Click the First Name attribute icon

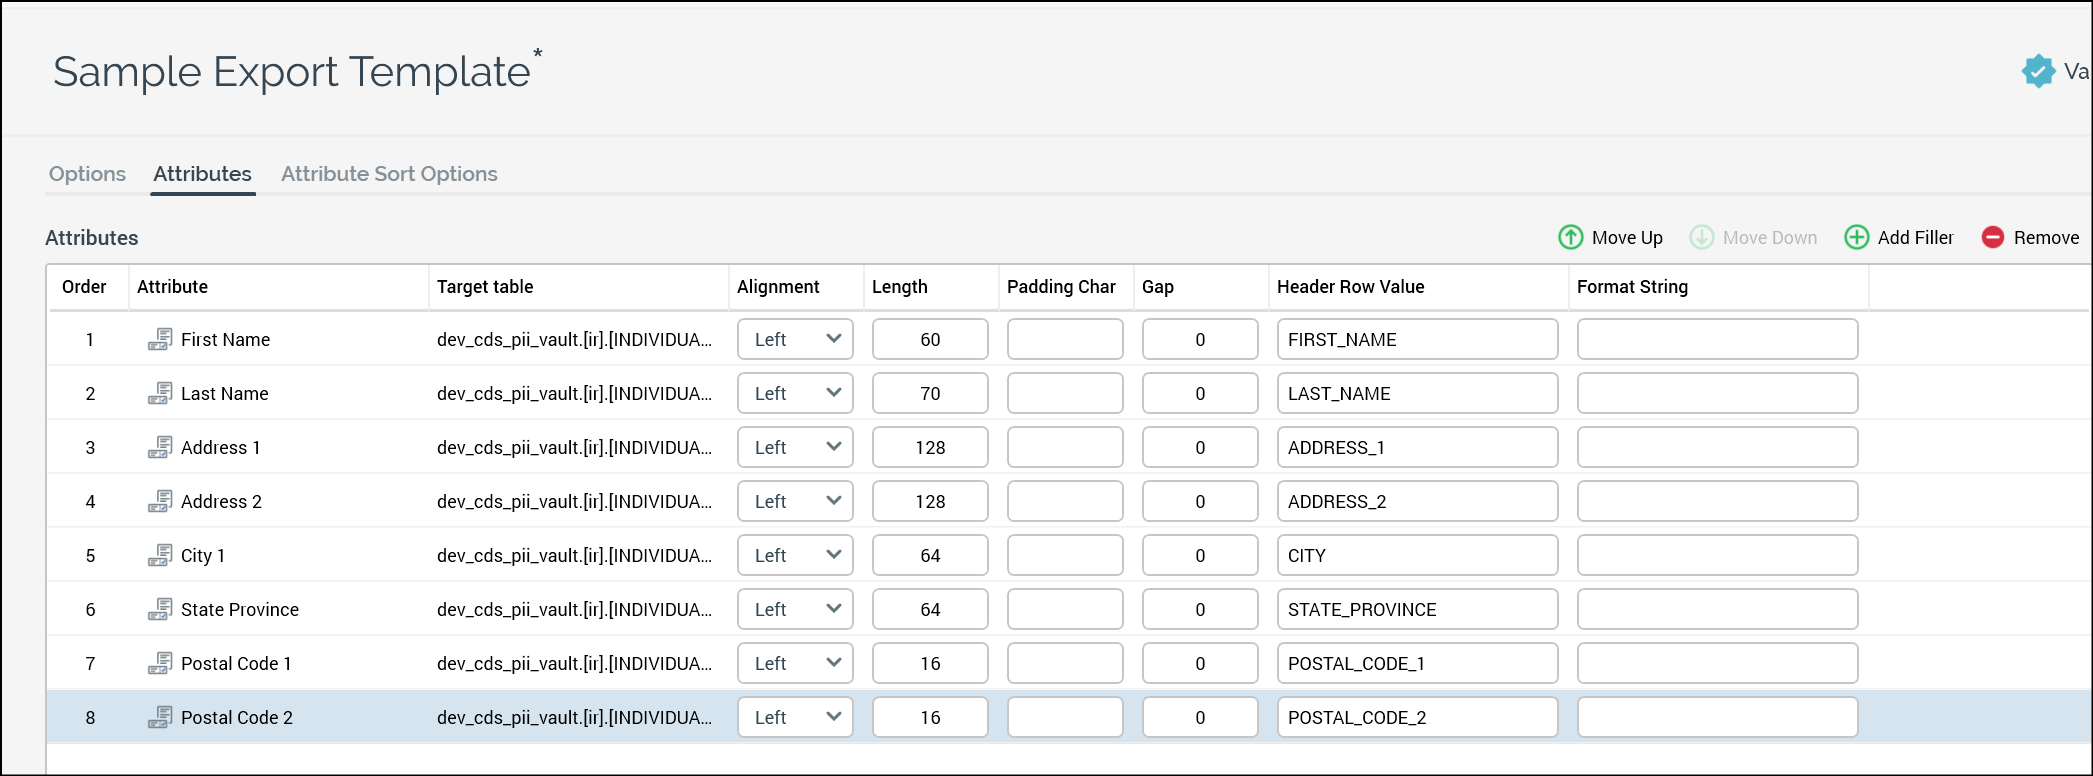point(159,340)
